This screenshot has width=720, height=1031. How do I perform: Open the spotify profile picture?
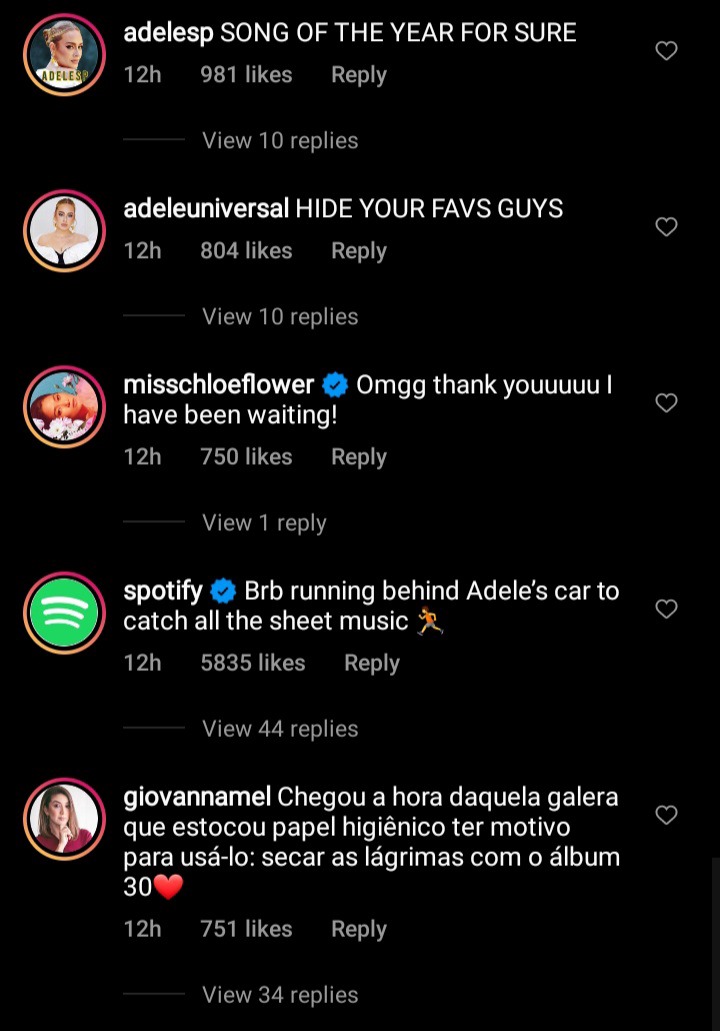click(64, 612)
